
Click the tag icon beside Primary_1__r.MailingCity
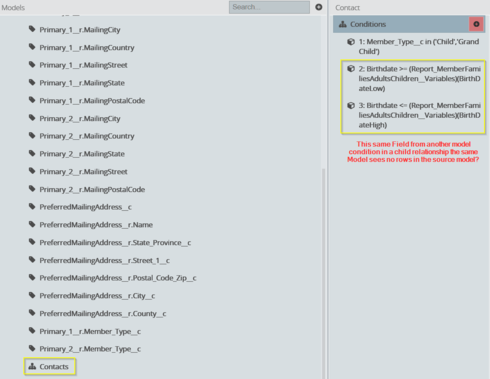[32, 29]
